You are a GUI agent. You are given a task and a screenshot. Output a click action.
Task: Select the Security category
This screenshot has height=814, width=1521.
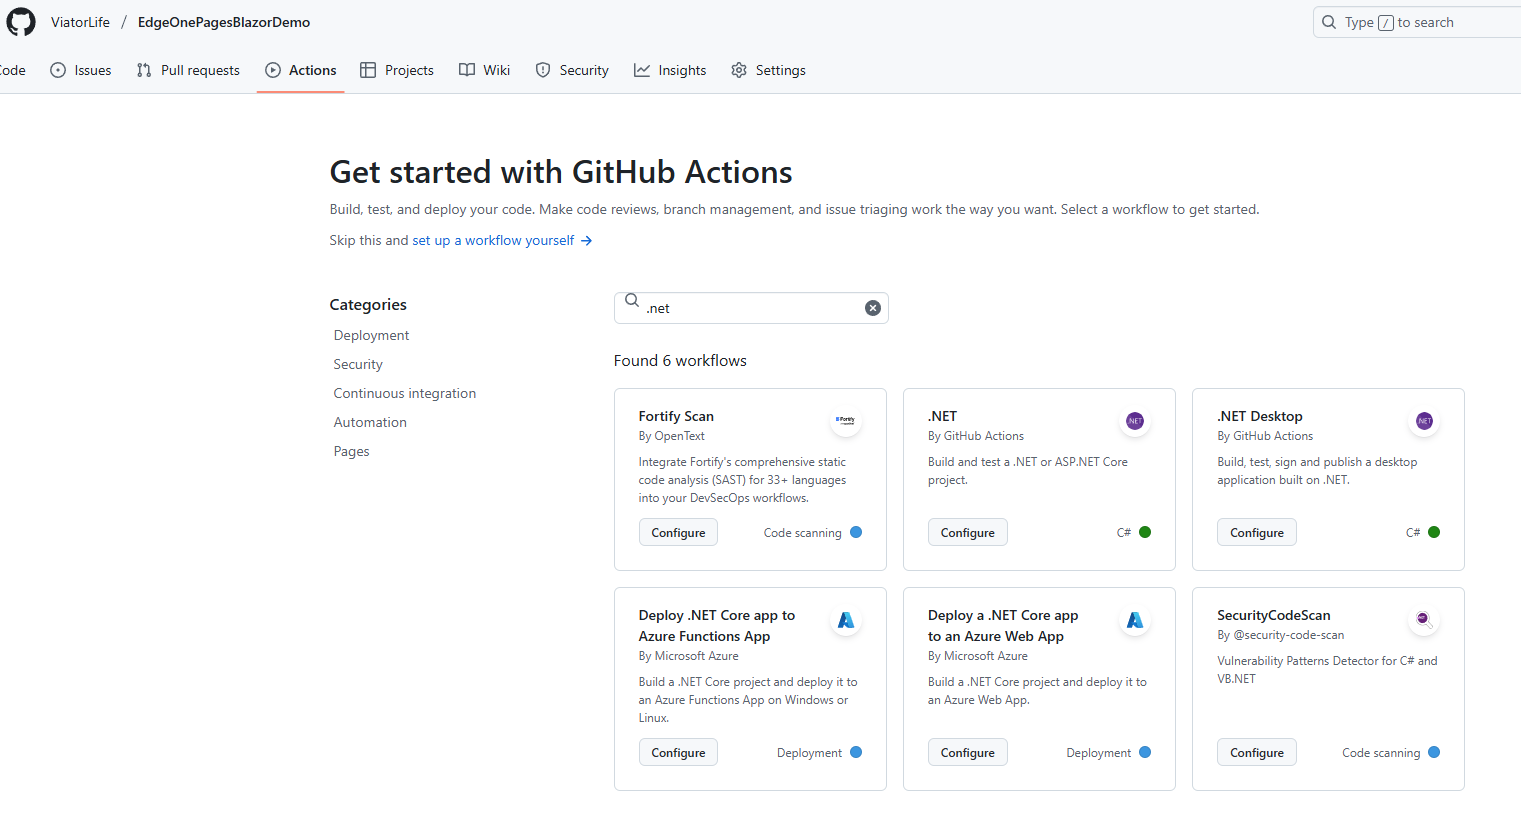[x=358, y=365]
